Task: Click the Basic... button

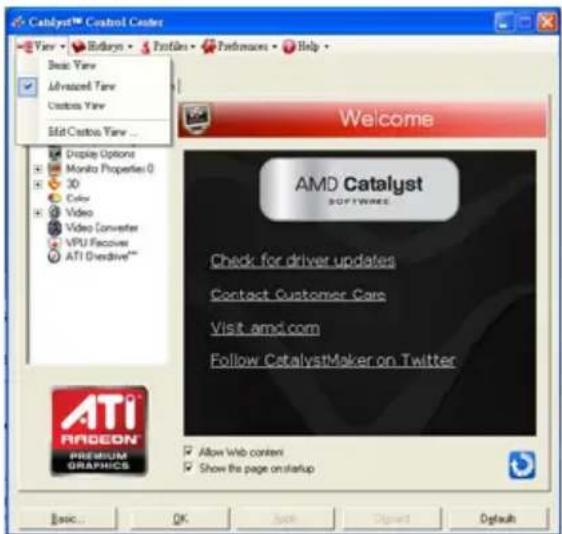Action: (67, 519)
